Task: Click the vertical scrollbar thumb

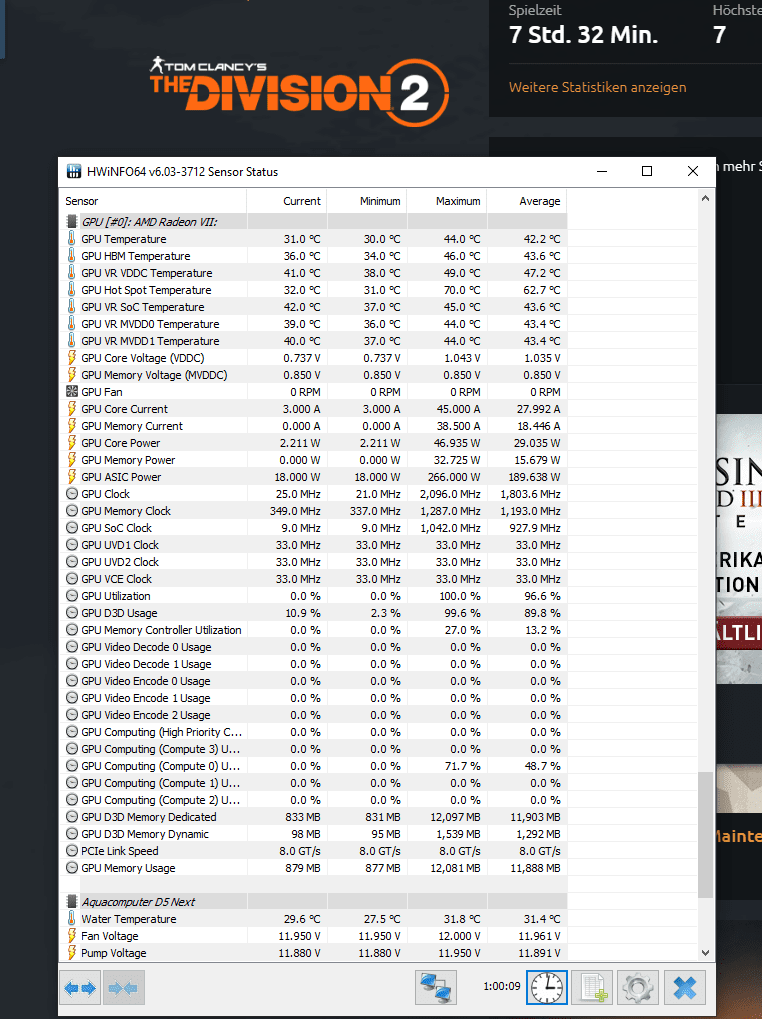Action: [x=705, y=834]
